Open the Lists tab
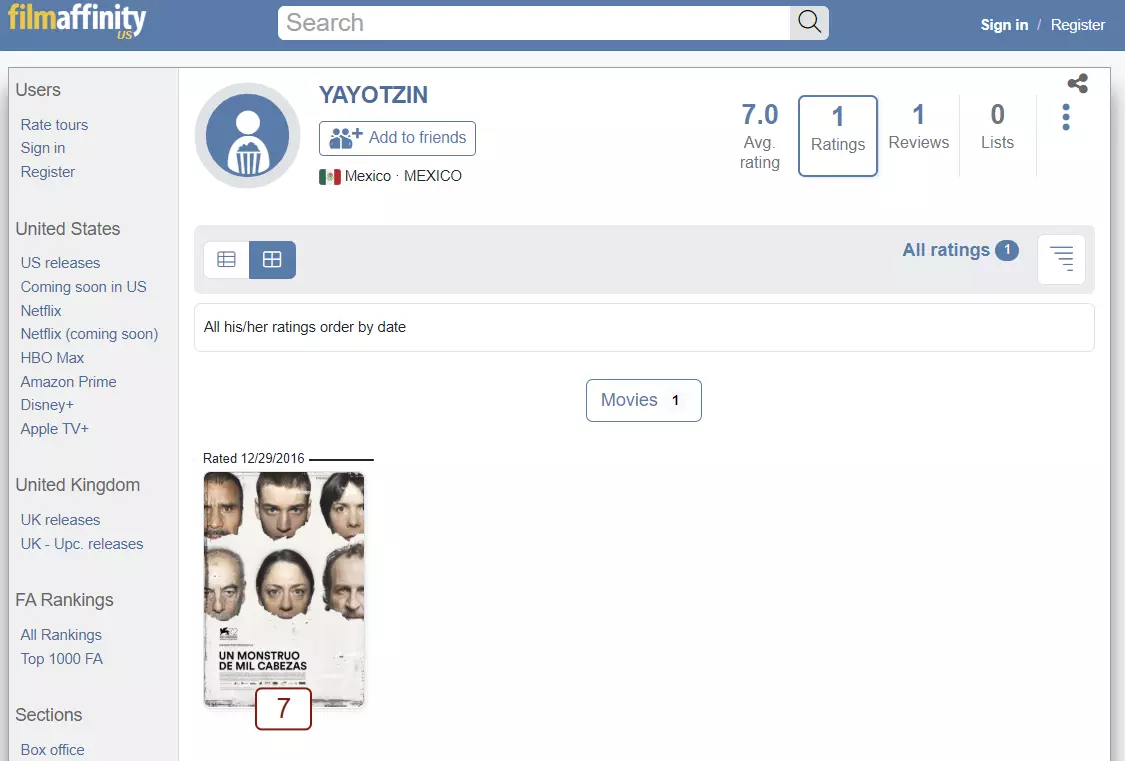 [997, 127]
